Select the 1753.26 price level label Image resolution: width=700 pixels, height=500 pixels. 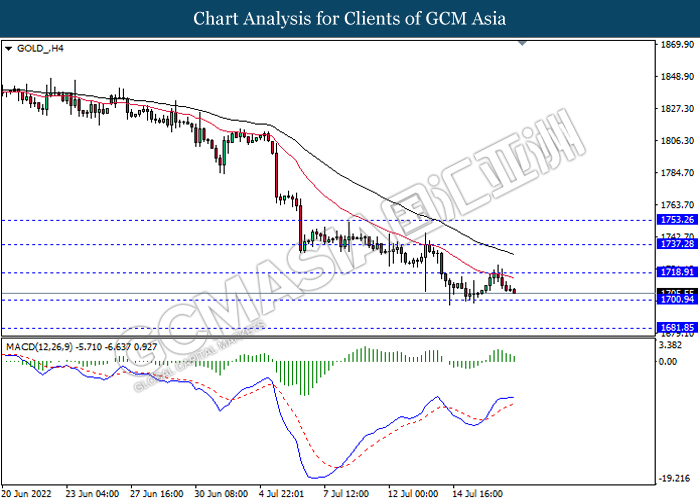[x=677, y=220]
